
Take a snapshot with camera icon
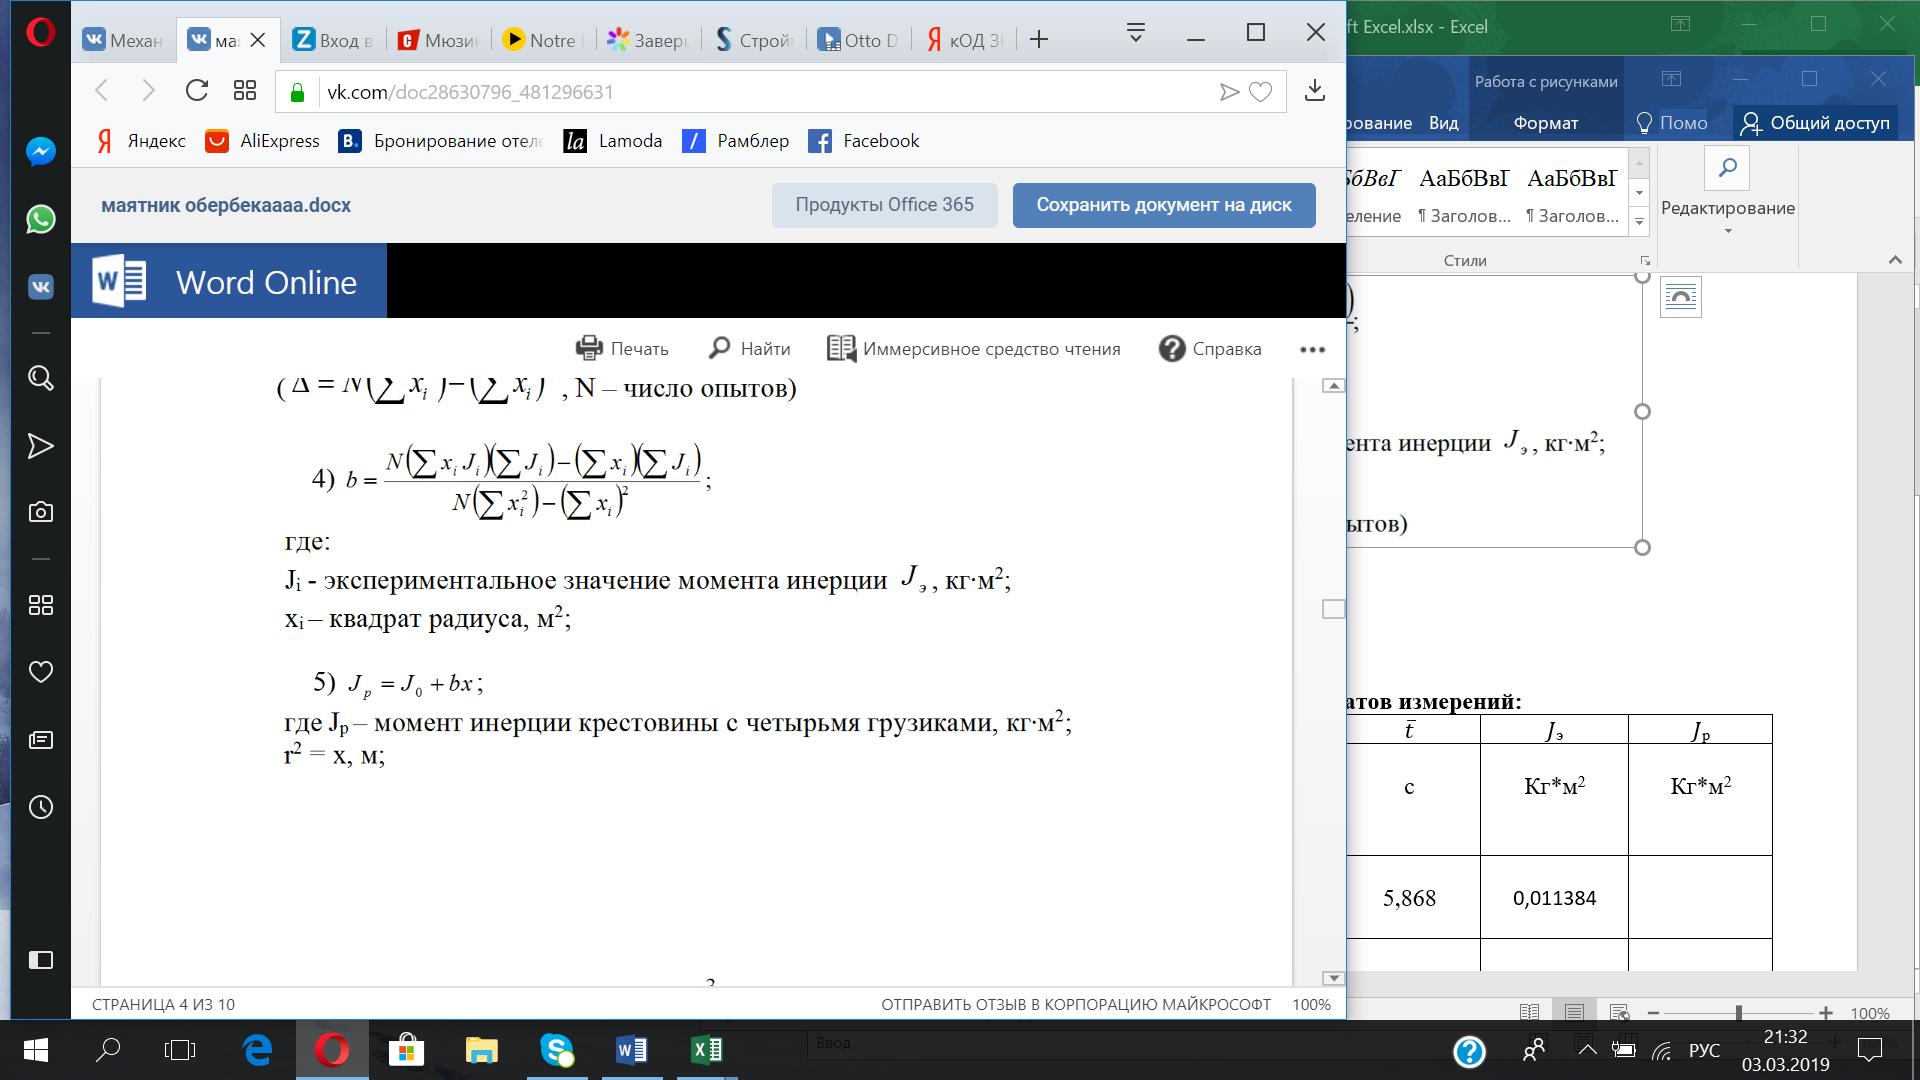pyautogui.click(x=41, y=512)
